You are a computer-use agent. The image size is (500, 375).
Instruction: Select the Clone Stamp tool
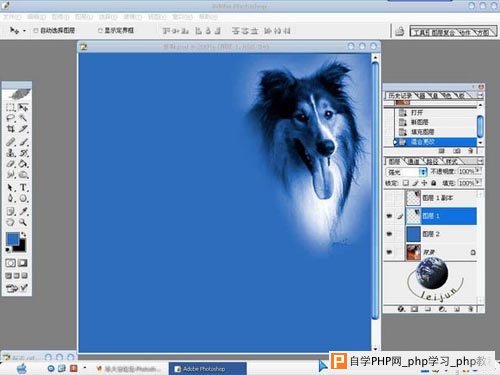tap(11, 153)
